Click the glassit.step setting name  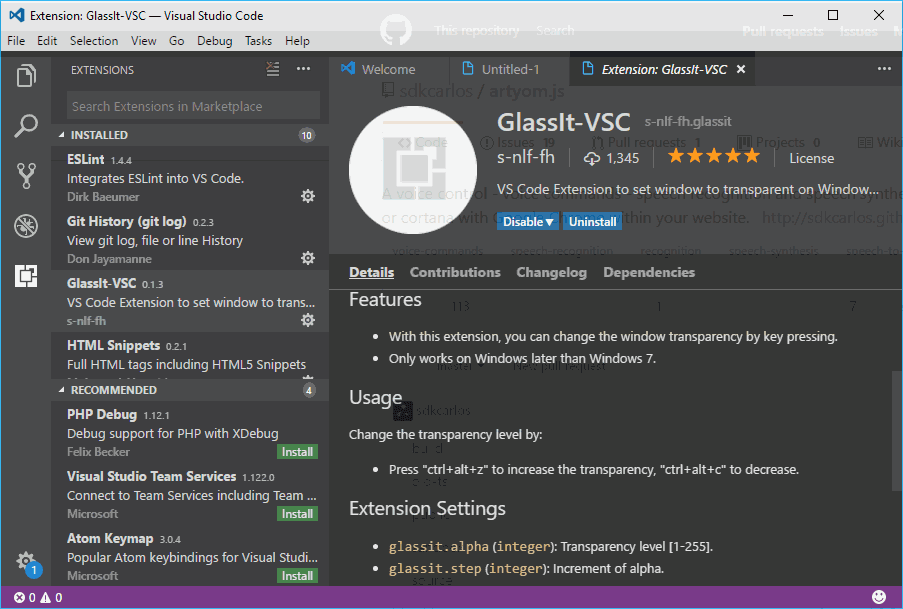coord(435,569)
